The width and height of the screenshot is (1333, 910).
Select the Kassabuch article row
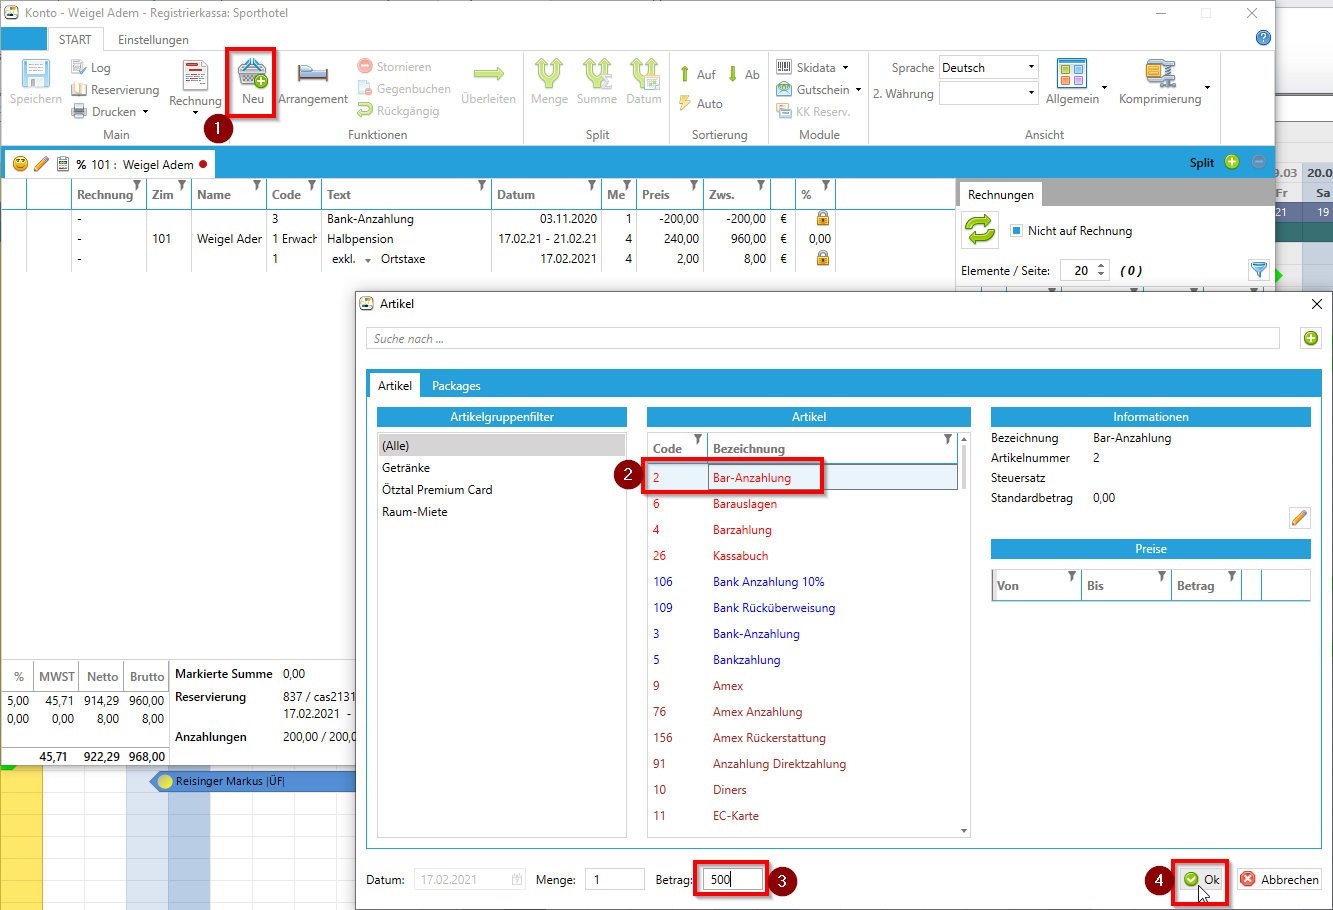click(803, 556)
